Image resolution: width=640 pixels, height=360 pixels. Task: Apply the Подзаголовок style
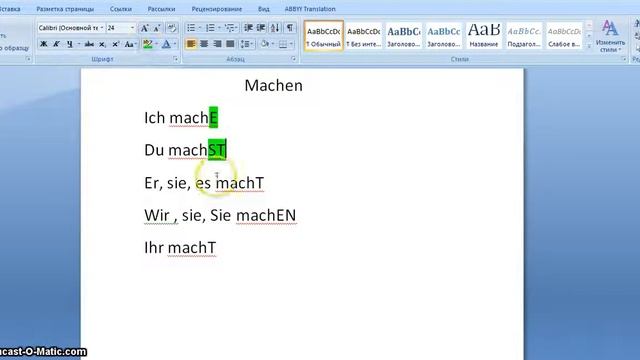click(524, 36)
